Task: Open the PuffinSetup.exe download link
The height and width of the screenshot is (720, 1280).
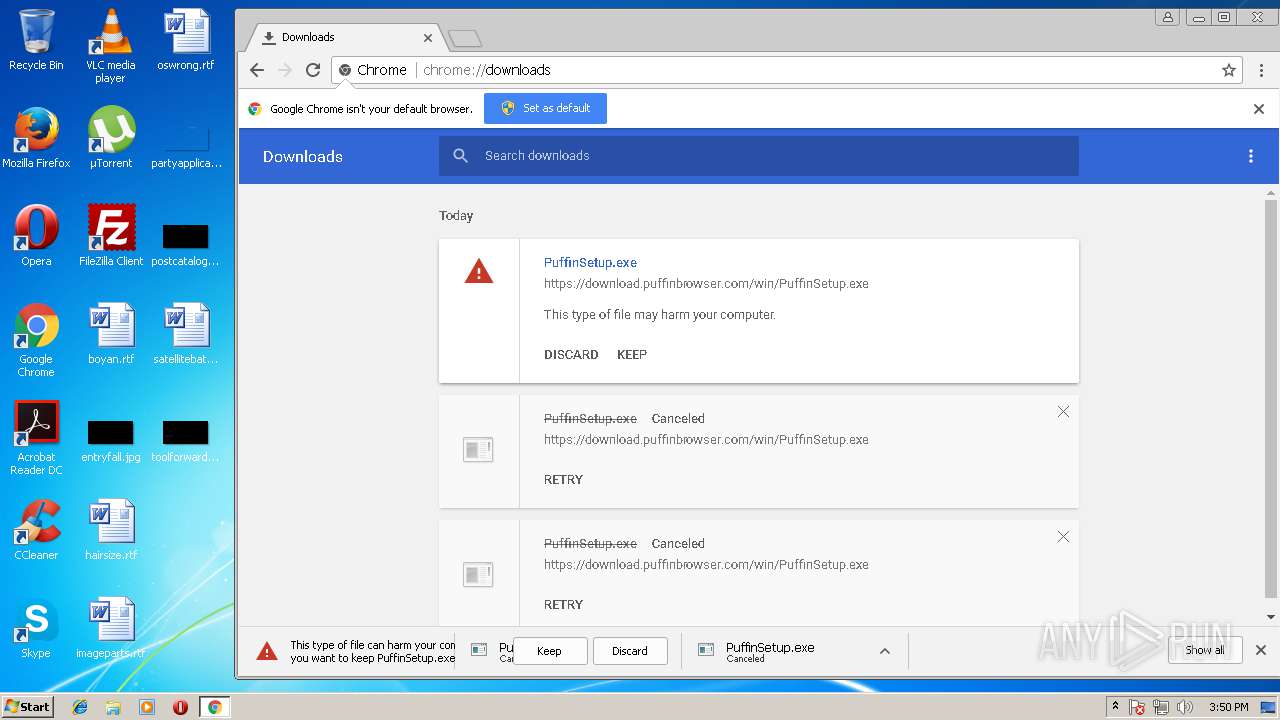Action: (x=590, y=262)
